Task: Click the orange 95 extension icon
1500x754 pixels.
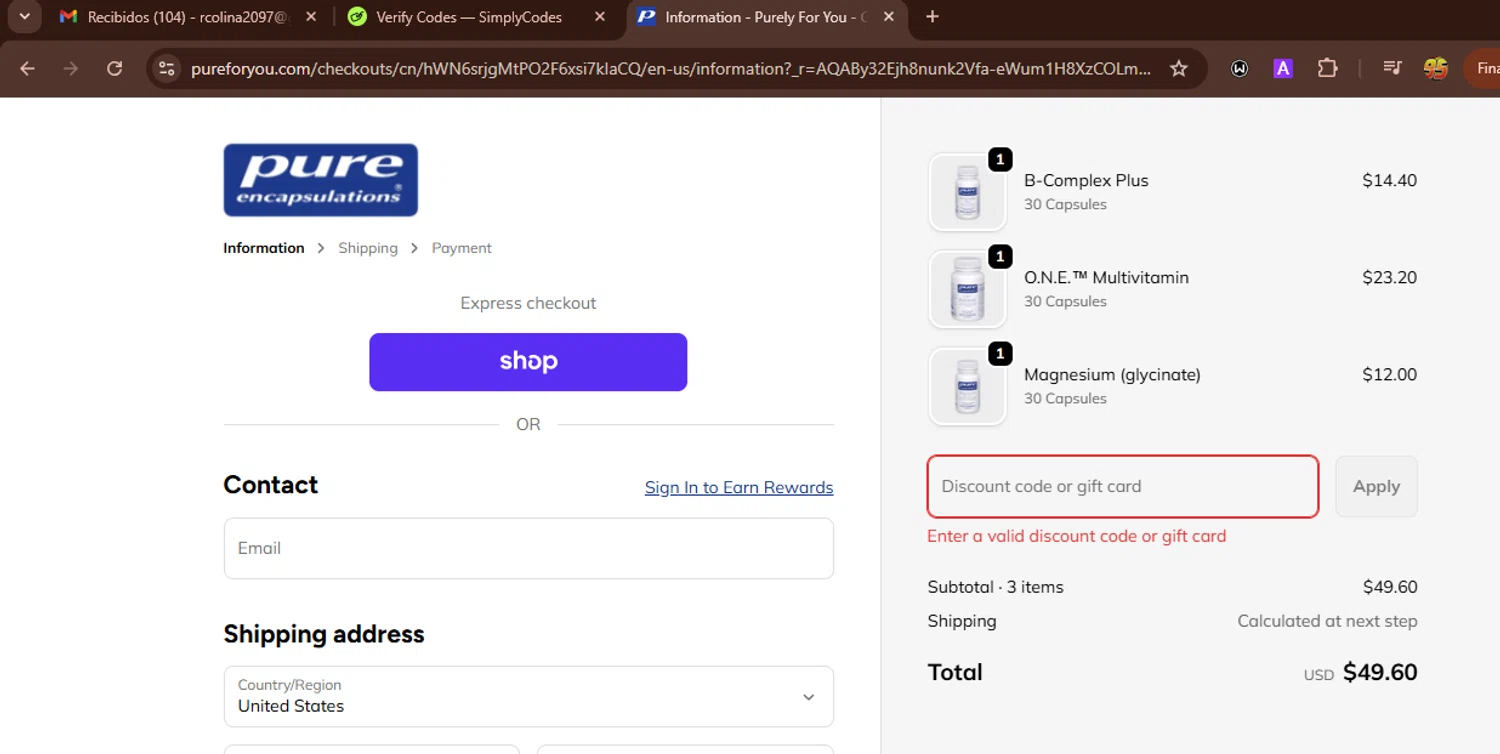Action: (1435, 68)
